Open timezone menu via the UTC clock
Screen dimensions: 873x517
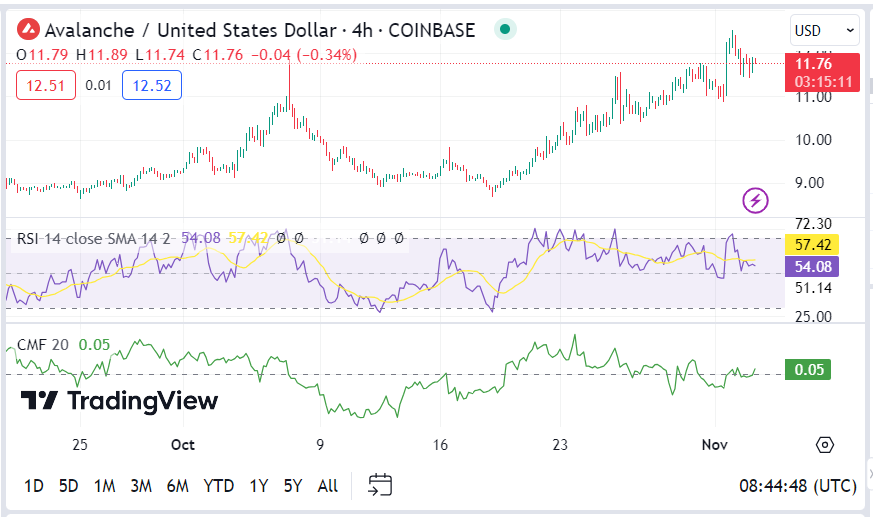click(x=797, y=486)
